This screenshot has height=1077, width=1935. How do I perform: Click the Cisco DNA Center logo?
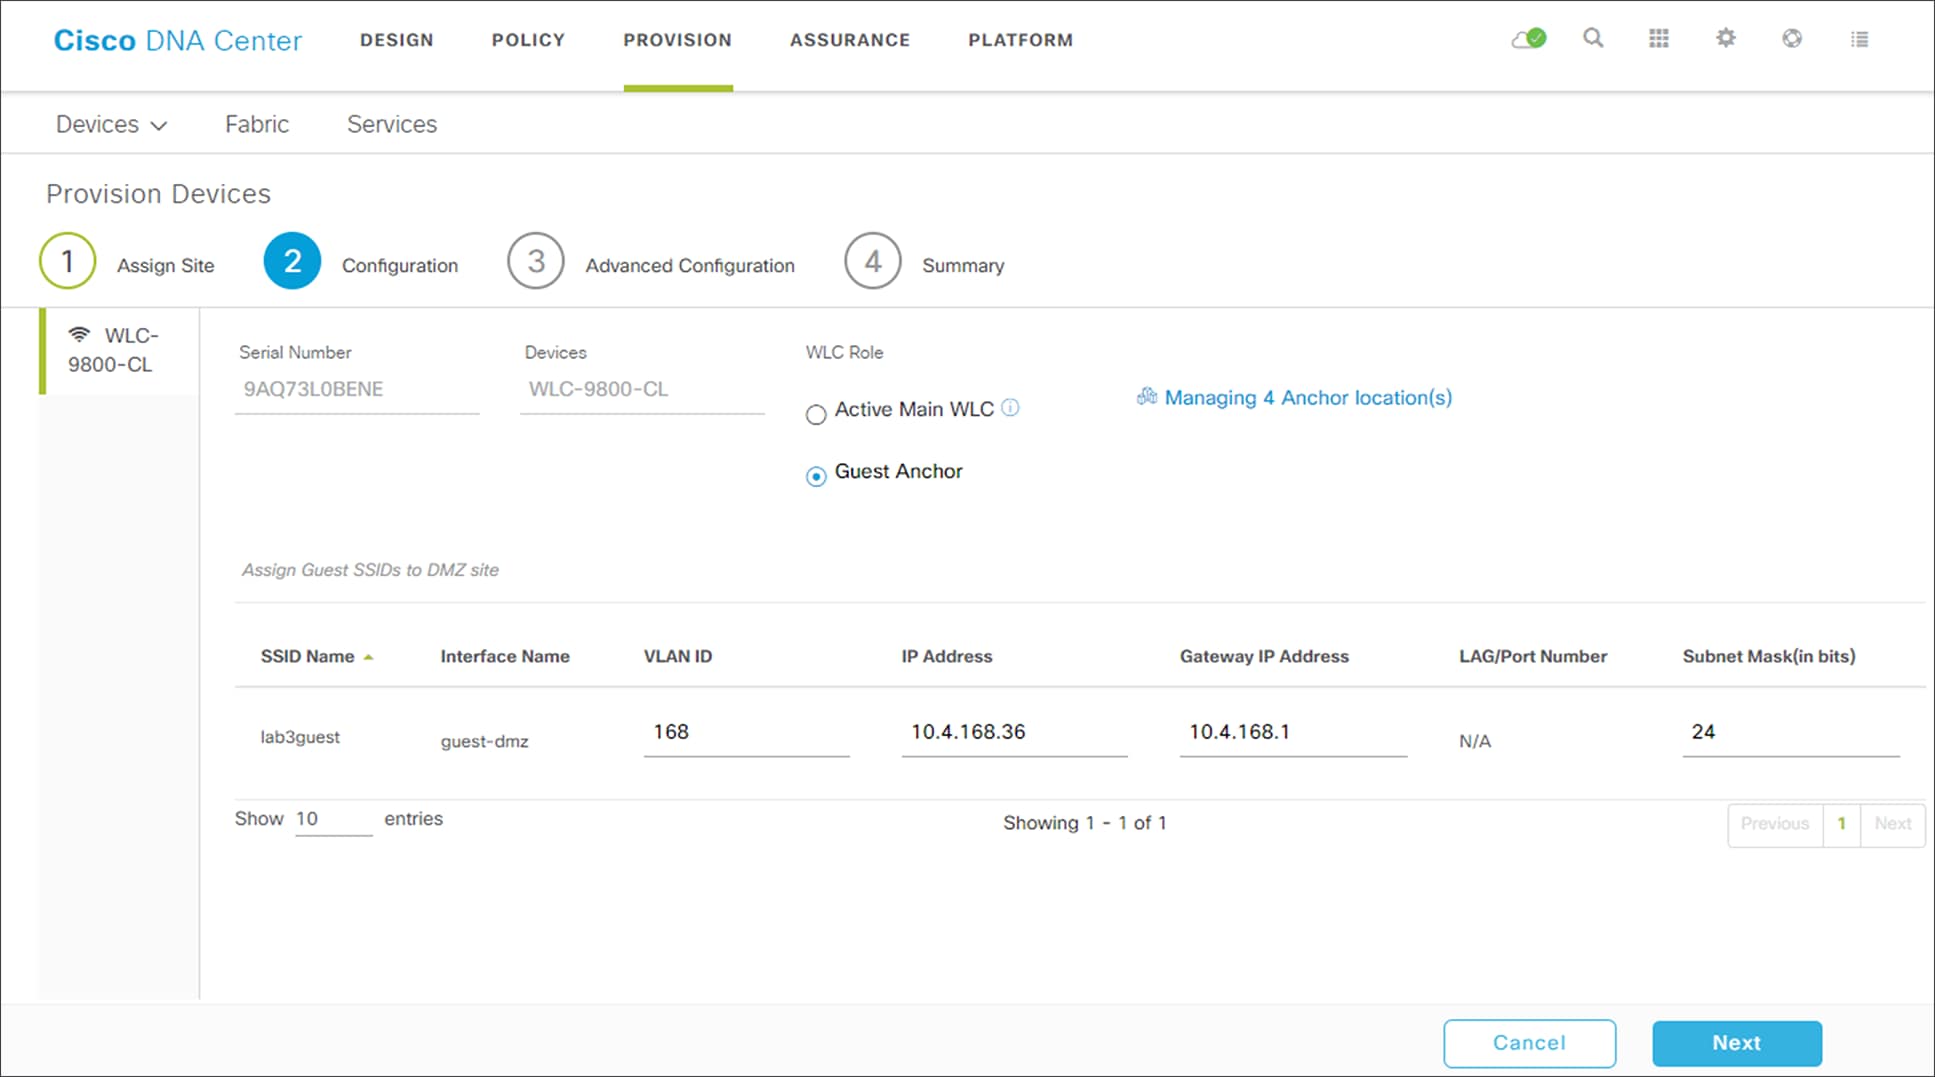tap(177, 40)
